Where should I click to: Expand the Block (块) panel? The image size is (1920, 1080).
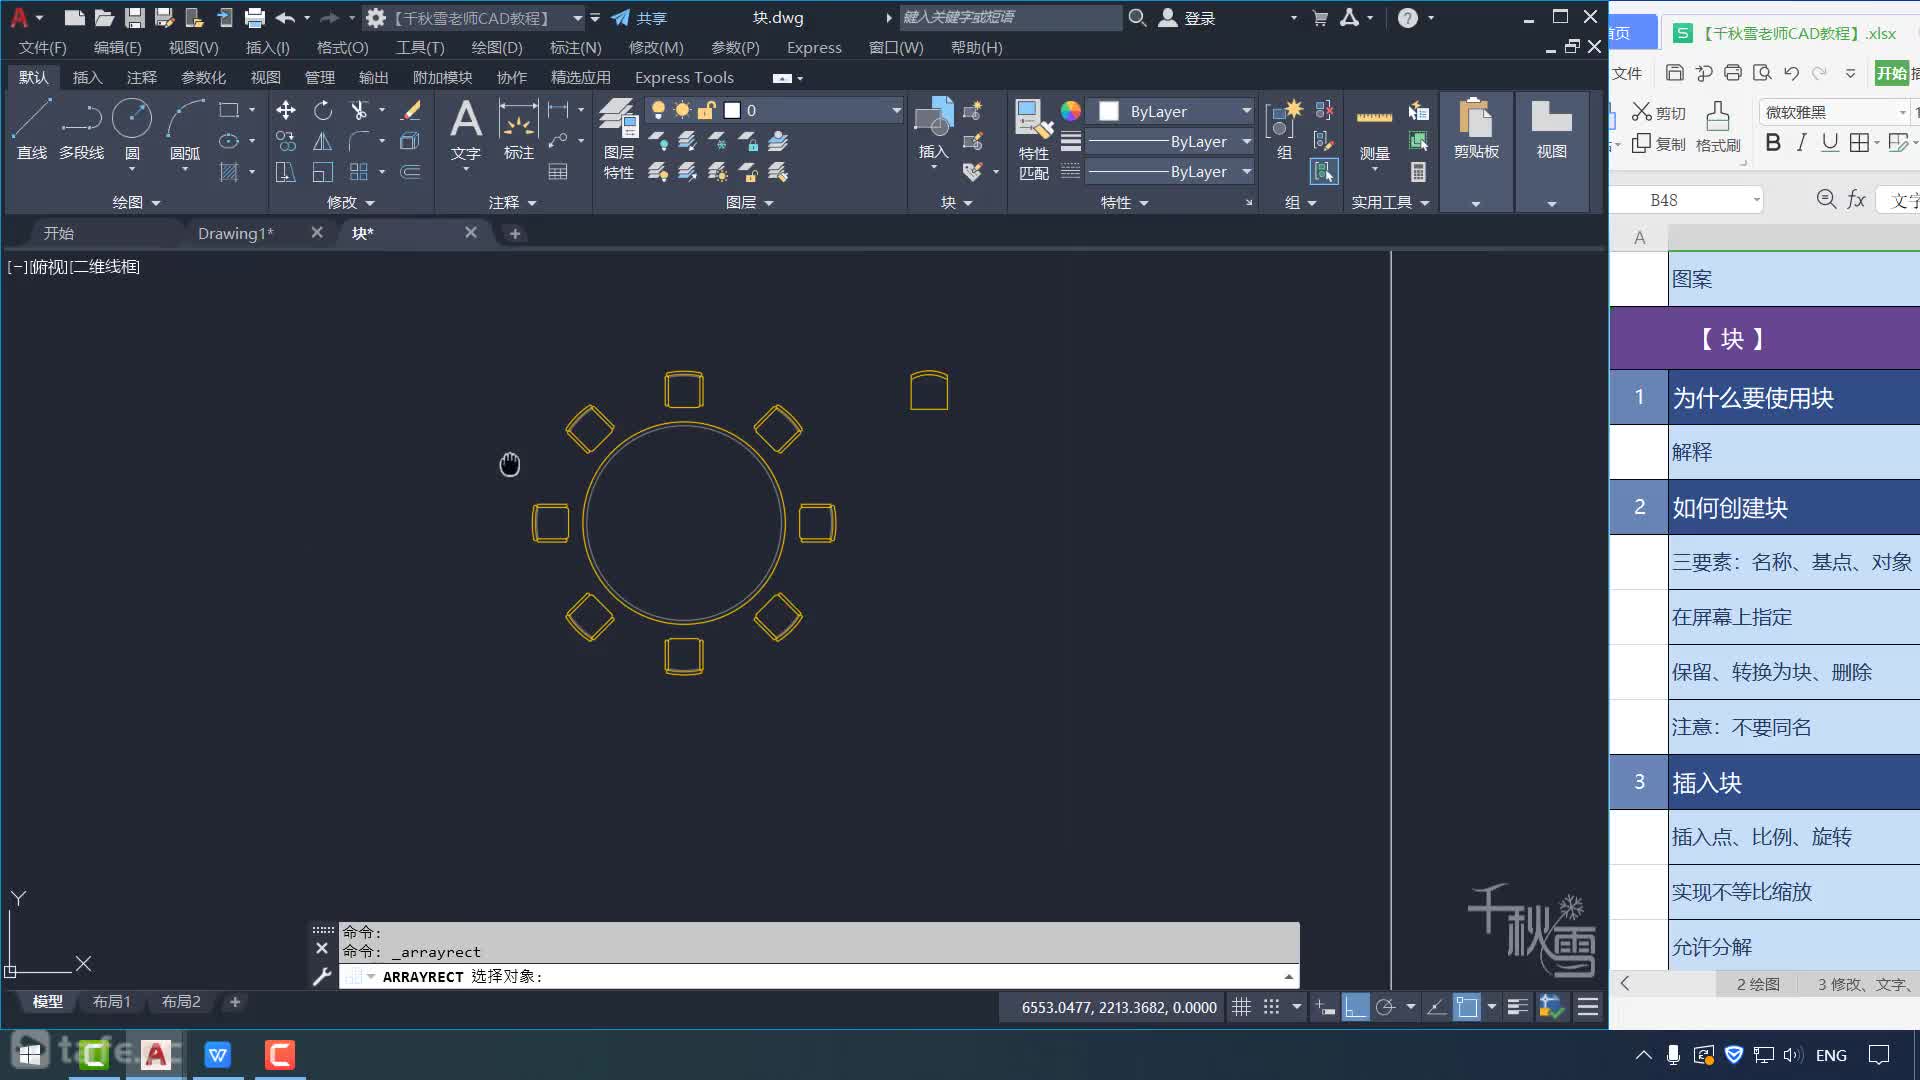957,202
